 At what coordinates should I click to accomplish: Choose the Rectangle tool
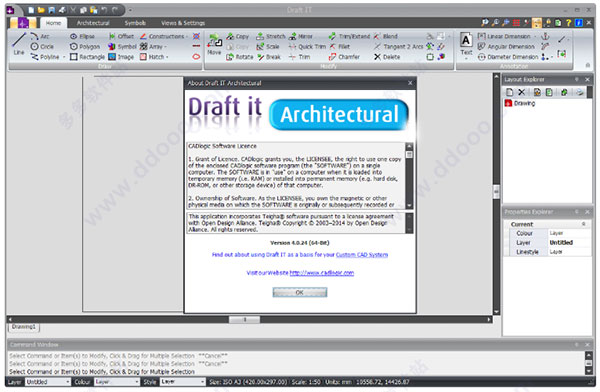click(x=87, y=57)
